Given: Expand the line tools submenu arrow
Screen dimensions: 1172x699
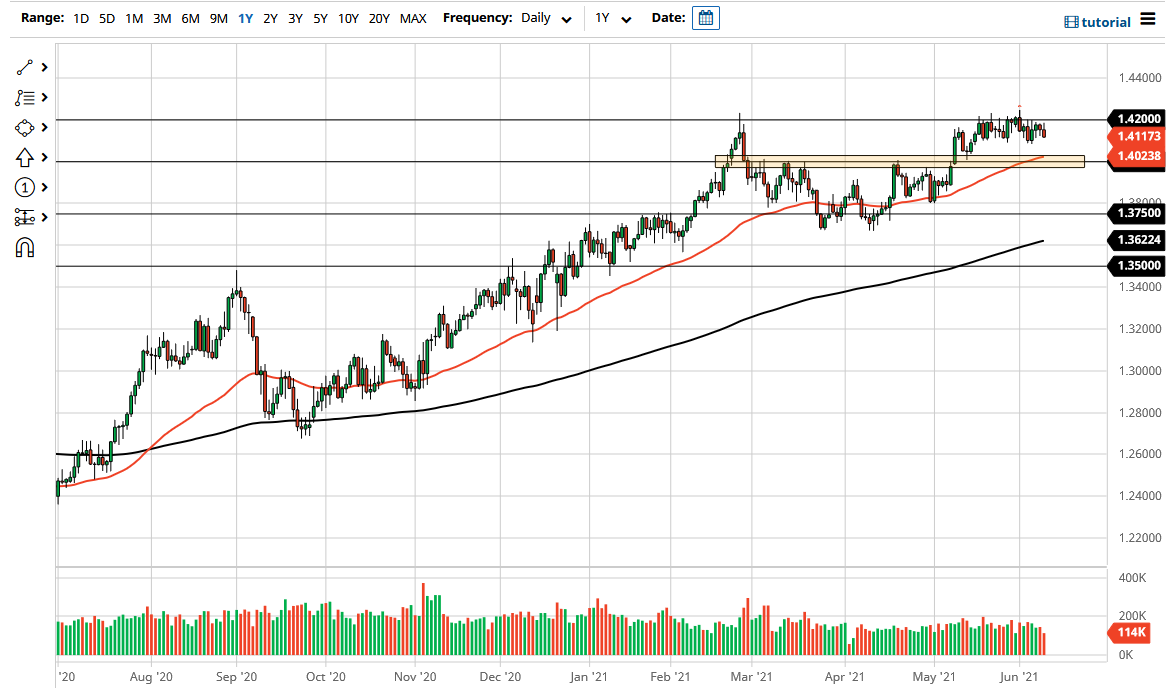Looking at the screenshot, I should tap(45, 67).
